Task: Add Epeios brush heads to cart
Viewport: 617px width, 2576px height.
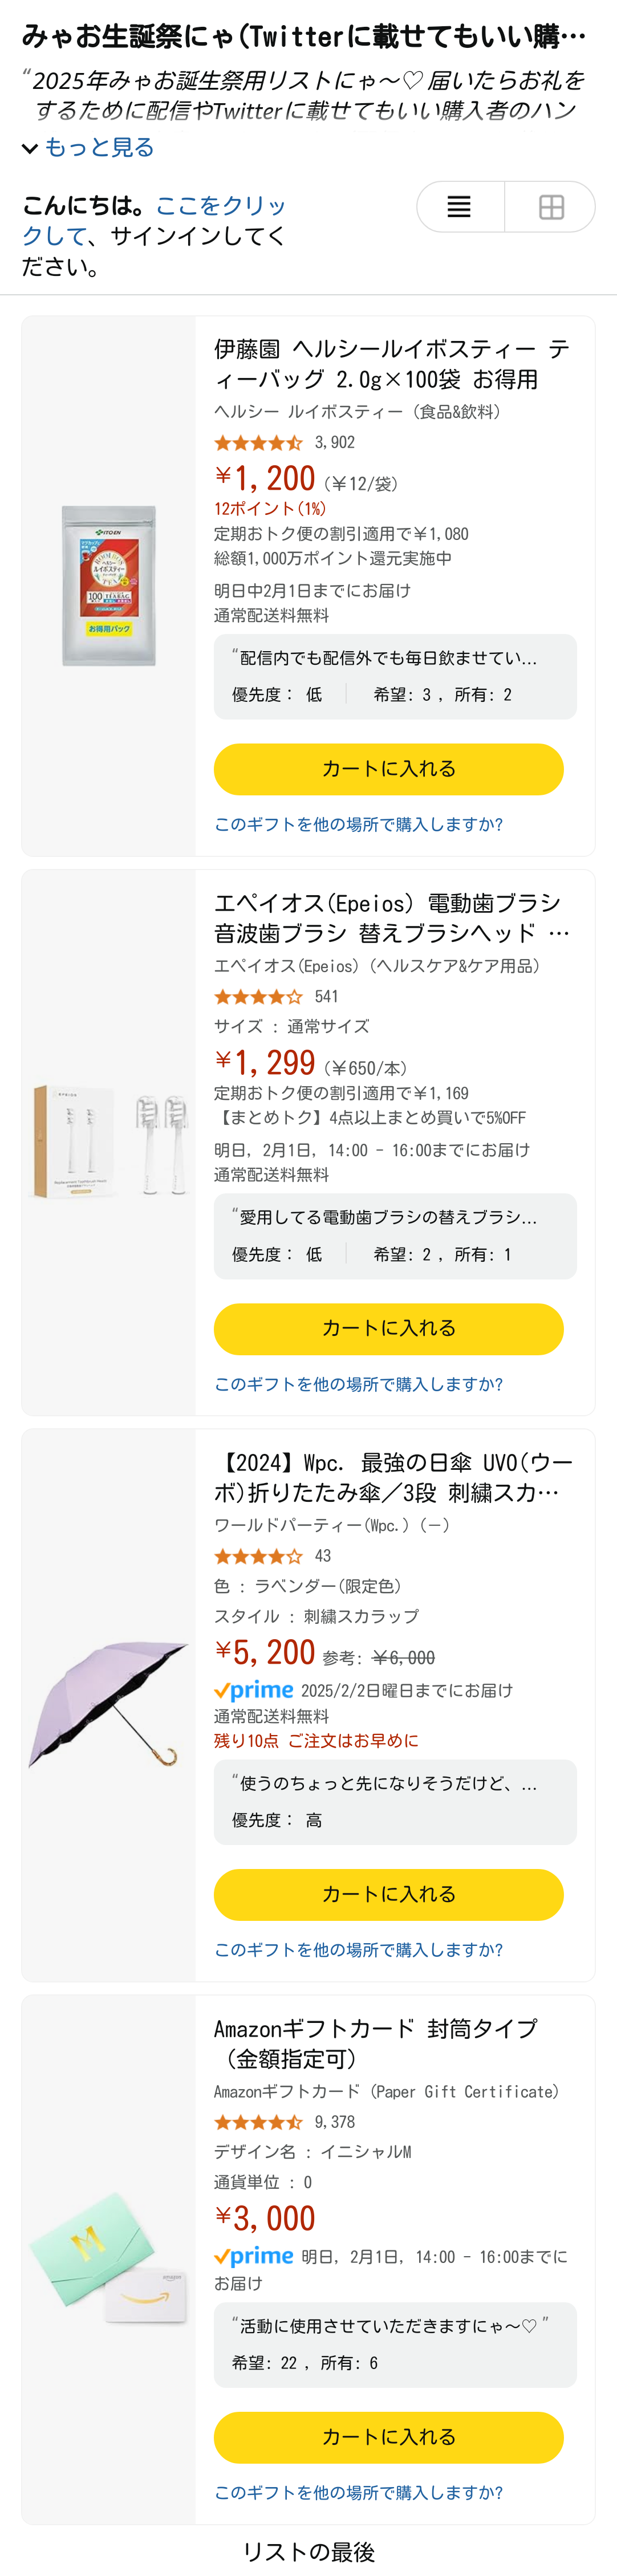Action: (x=389, y=1329)
